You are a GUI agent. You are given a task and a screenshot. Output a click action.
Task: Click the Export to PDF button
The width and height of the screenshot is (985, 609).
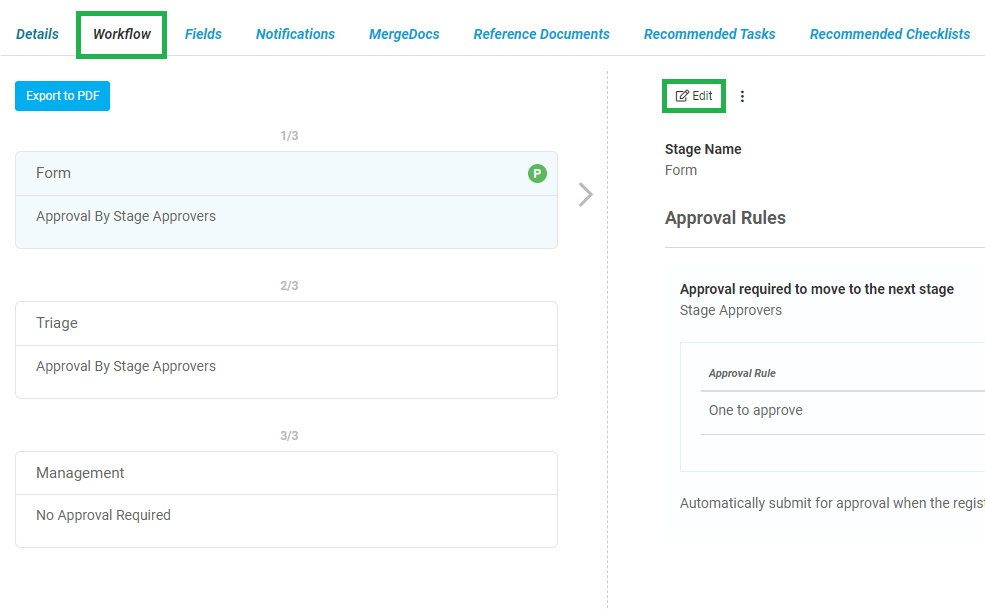click(x=62, y=96)
